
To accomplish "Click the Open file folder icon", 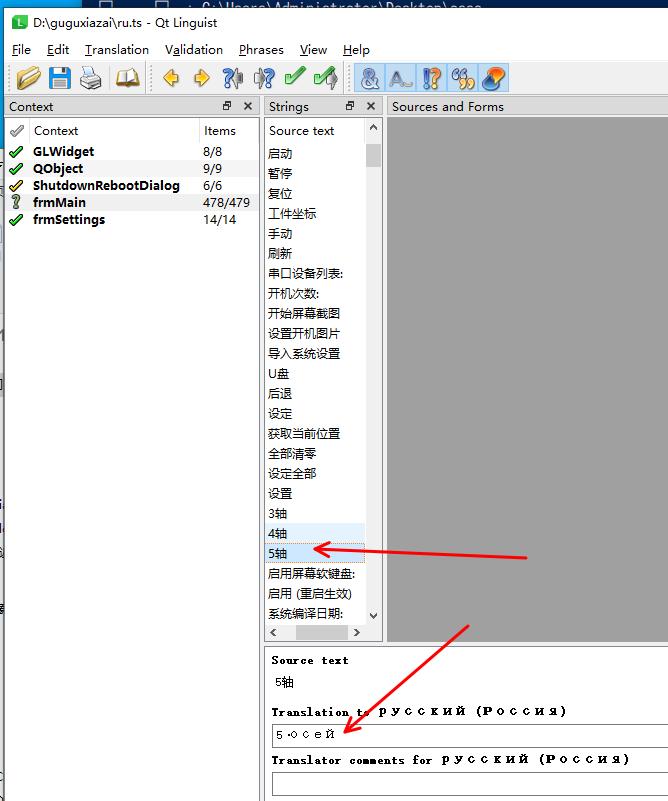I will coord(29,78).
